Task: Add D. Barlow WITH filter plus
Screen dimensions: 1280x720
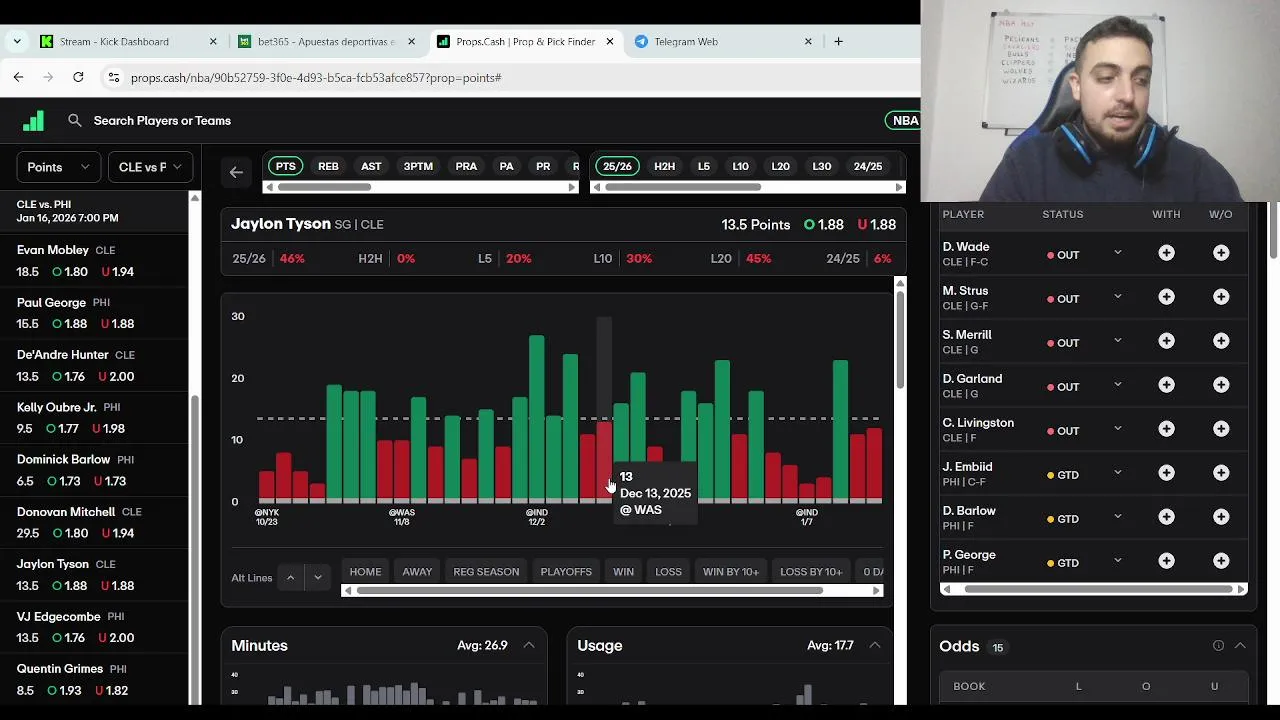Action: point(1166,517)
